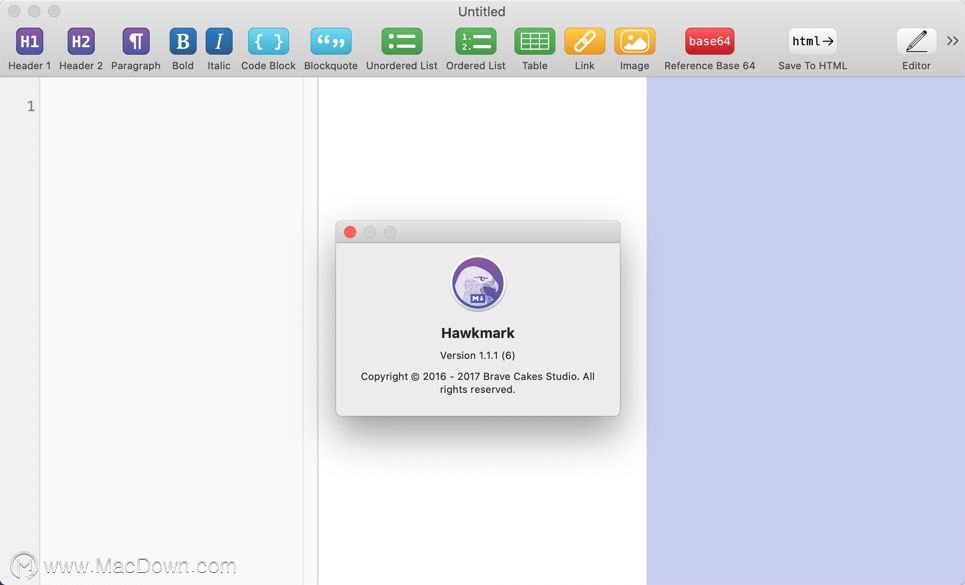
Task: Click the Untitled window title
Action: 482,12
